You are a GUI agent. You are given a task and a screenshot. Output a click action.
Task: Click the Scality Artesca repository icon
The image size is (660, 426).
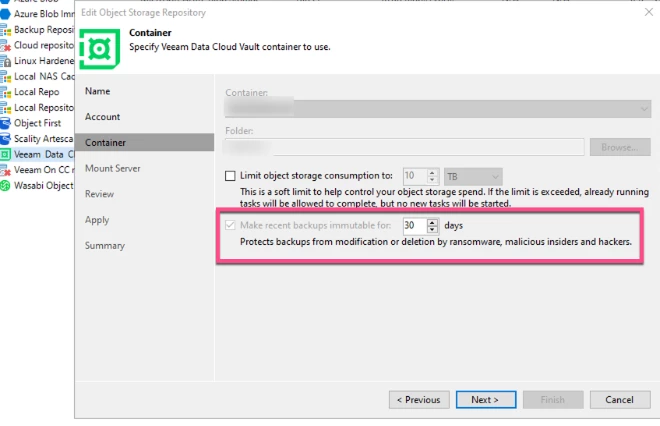5,139
